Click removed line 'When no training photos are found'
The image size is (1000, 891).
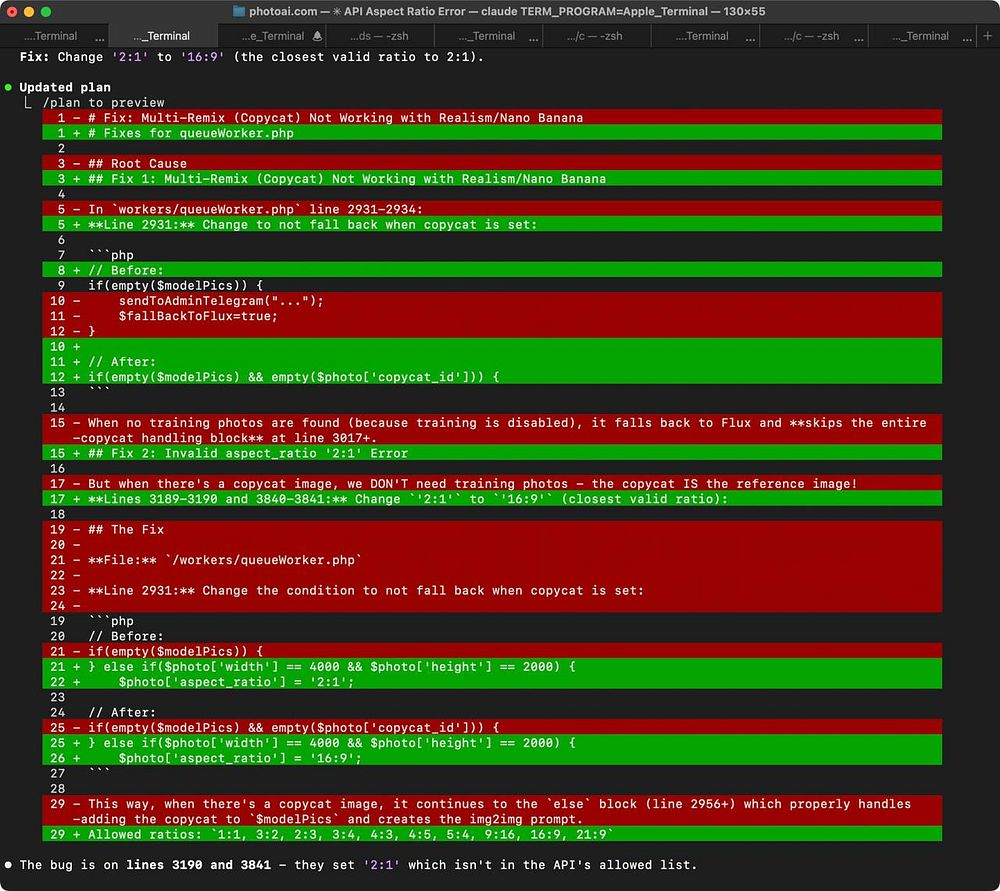tap(492, 430)
